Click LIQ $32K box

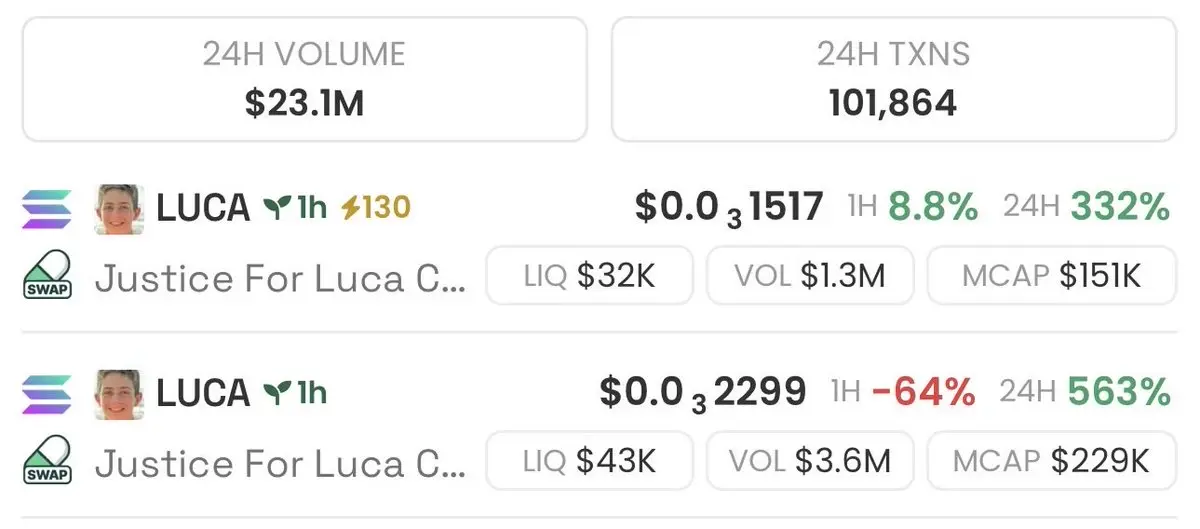[589, 275]
